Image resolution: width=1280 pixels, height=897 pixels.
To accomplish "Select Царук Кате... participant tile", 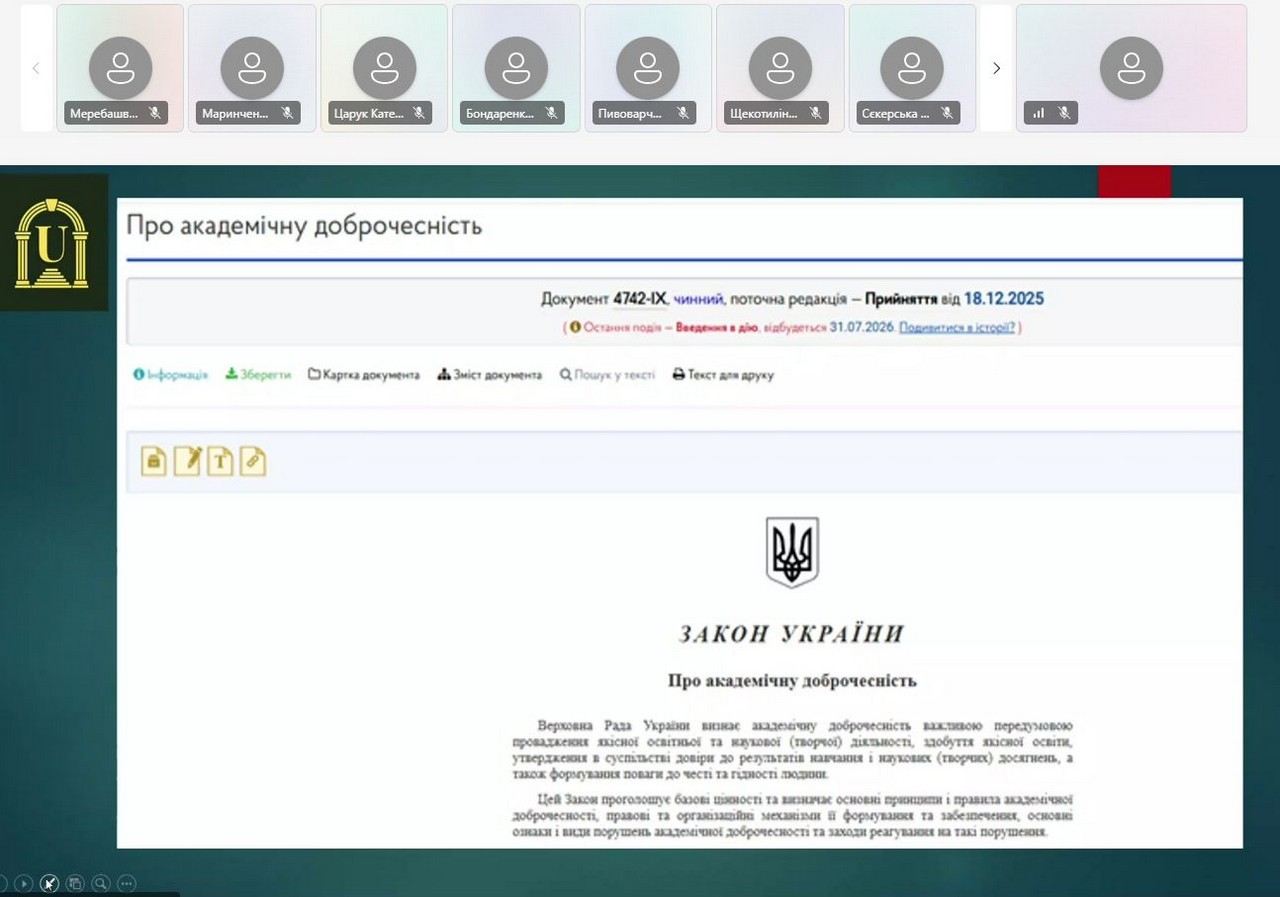I will point(384,68).
